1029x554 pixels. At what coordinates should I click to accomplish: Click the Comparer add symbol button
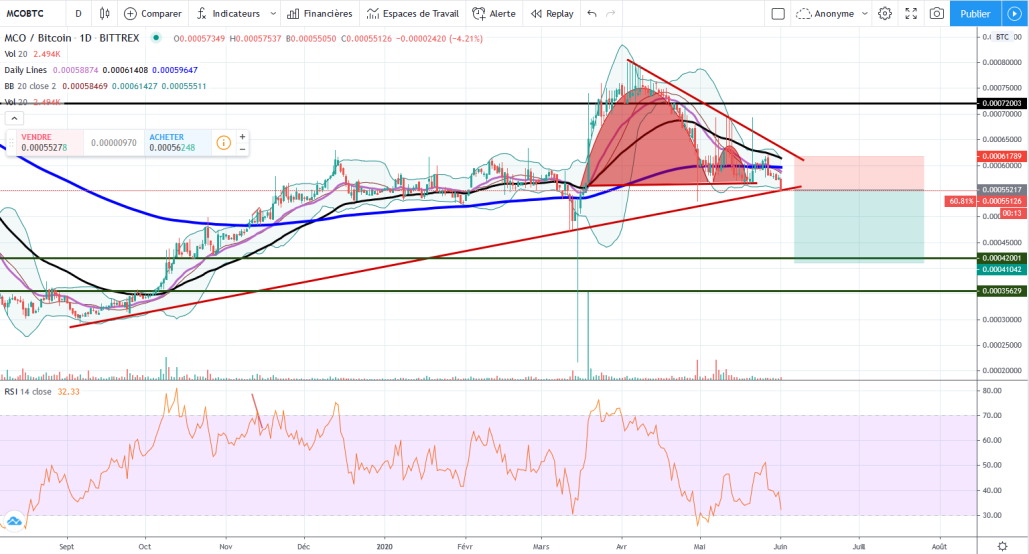click(x=153, y=13)
